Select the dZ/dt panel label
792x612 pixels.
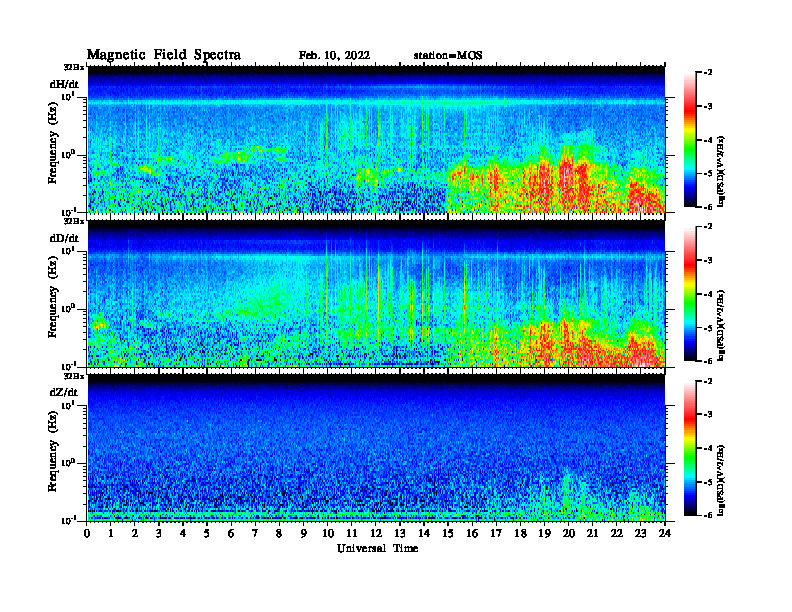click(64, 392)
